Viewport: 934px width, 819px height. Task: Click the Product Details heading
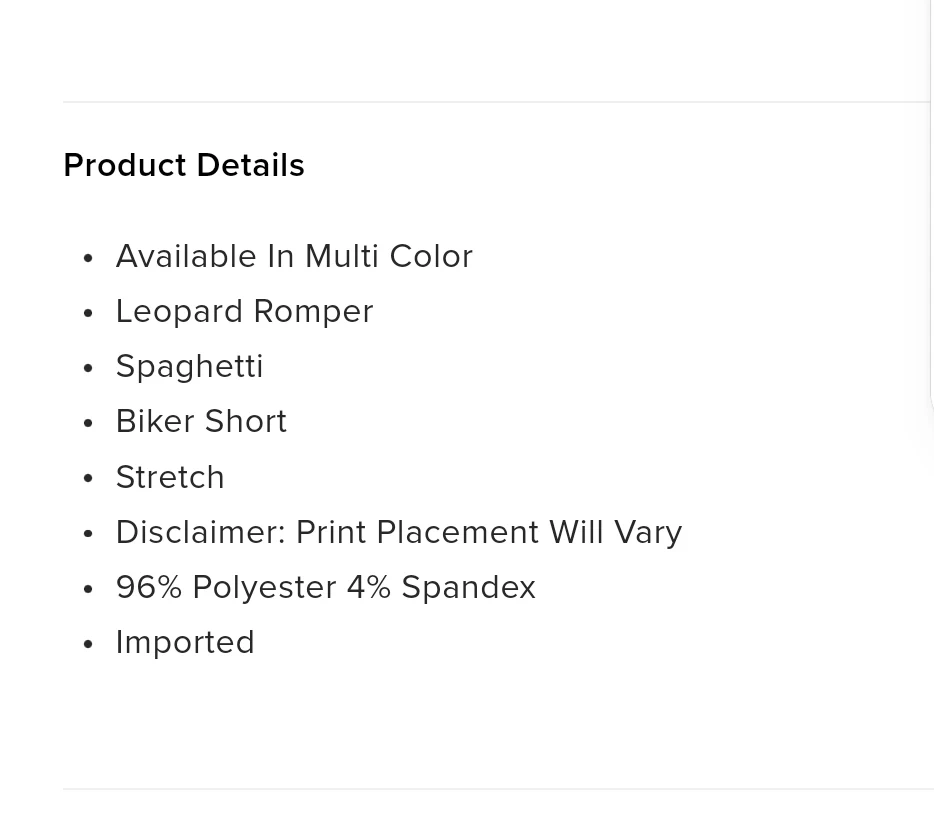point(183,165)
